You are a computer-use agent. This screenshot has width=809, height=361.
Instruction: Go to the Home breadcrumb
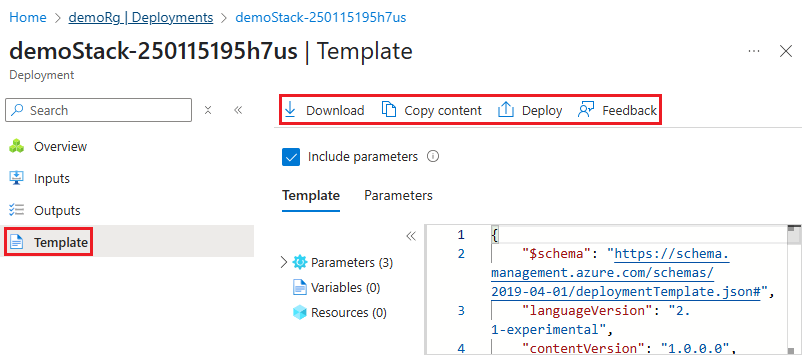click(x=28, y=17)
